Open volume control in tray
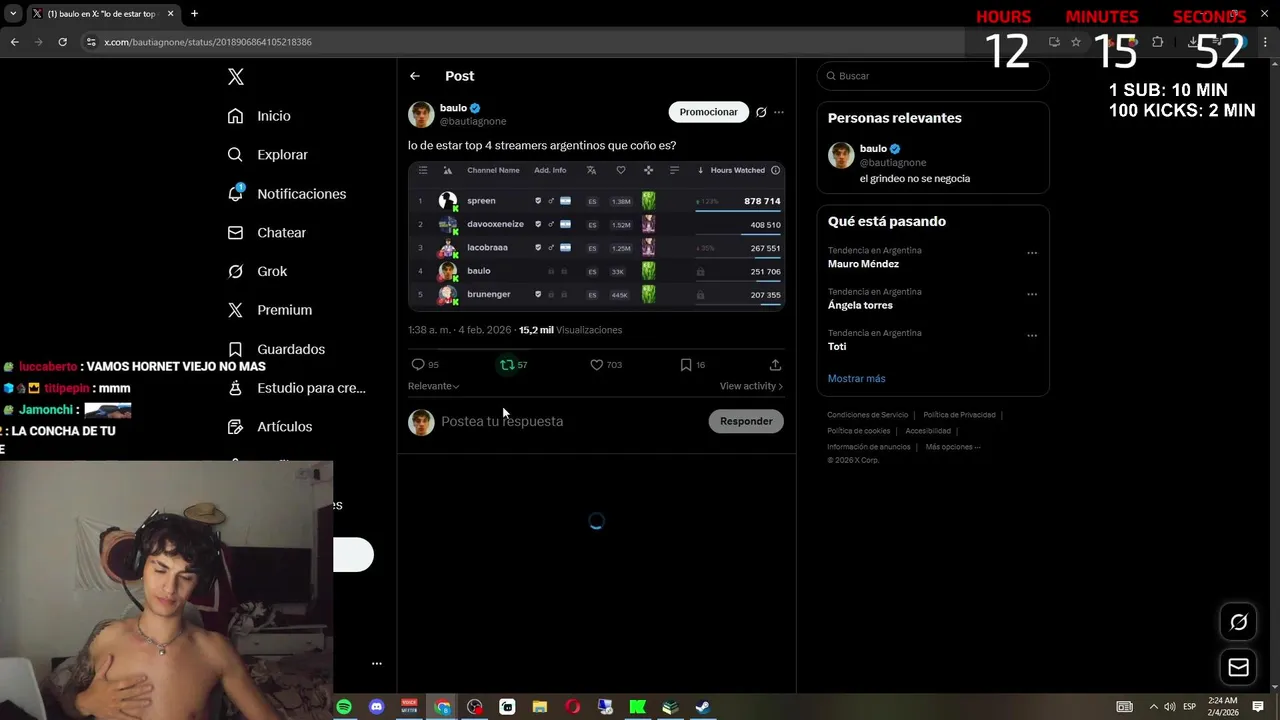Viewport: 1280px width, 720px height. pyautogui.click(x=1170, y=707)
